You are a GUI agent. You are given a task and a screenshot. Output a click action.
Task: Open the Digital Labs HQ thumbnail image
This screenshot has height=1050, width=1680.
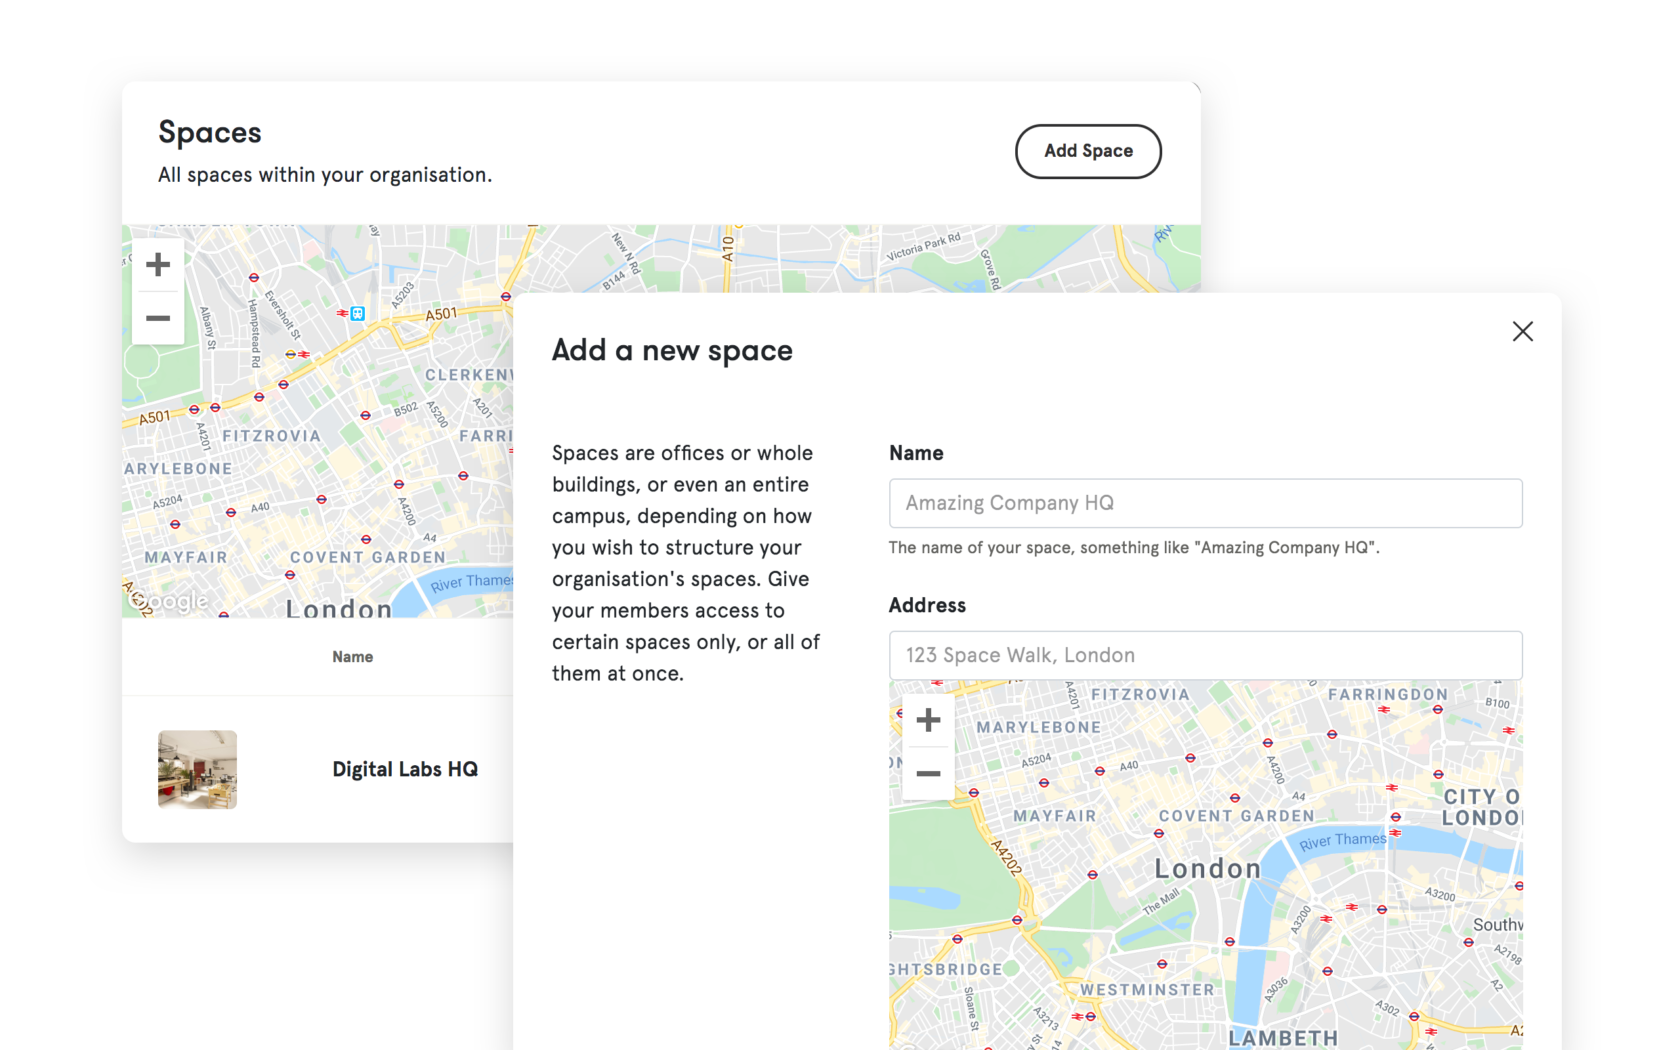tap(197, 769)
